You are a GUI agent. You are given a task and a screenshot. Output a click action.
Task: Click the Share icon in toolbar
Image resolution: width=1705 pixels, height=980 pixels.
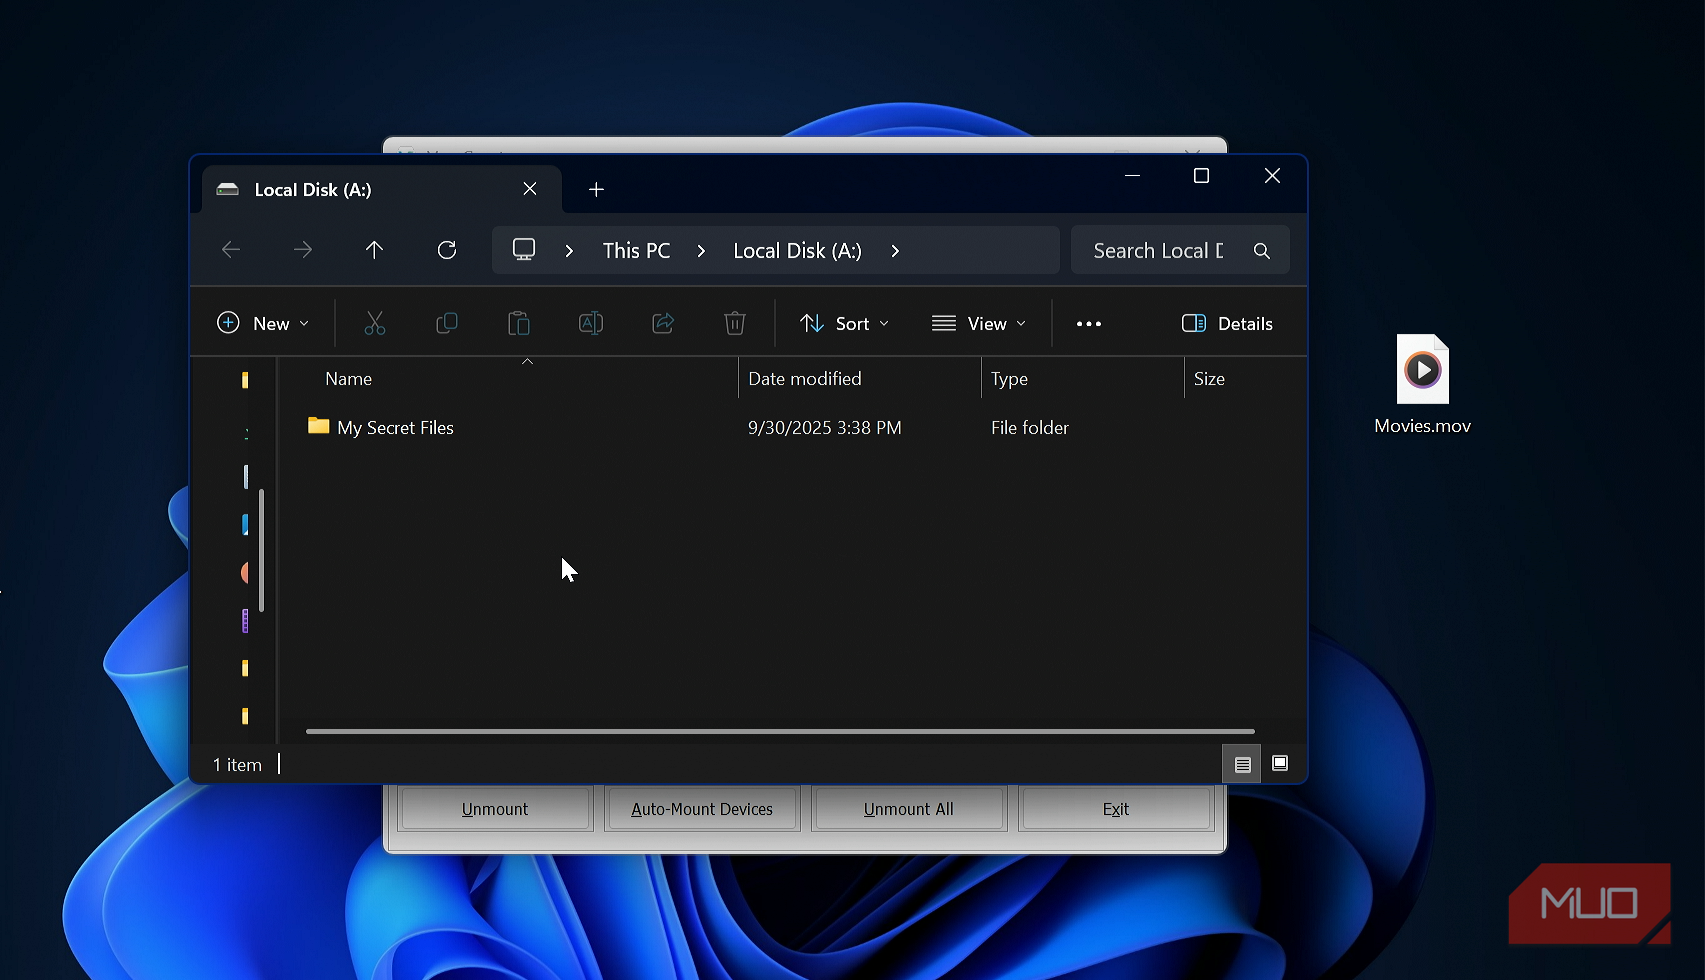pyautogui.click(x=663, y=323)
